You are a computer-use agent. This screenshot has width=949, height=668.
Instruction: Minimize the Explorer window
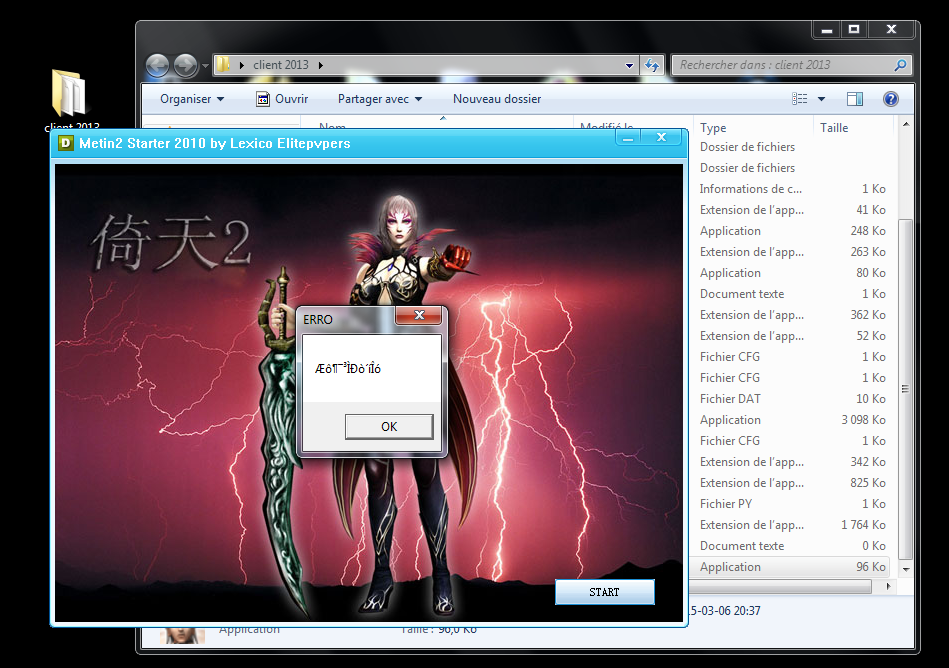(x=827, y=29)
